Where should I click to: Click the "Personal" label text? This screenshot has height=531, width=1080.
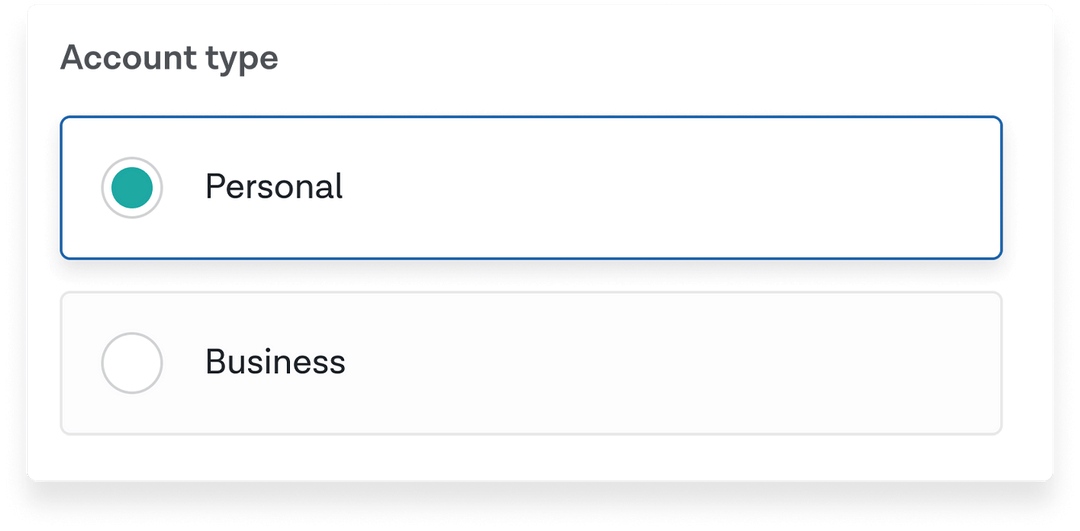(x=273, y=187)
